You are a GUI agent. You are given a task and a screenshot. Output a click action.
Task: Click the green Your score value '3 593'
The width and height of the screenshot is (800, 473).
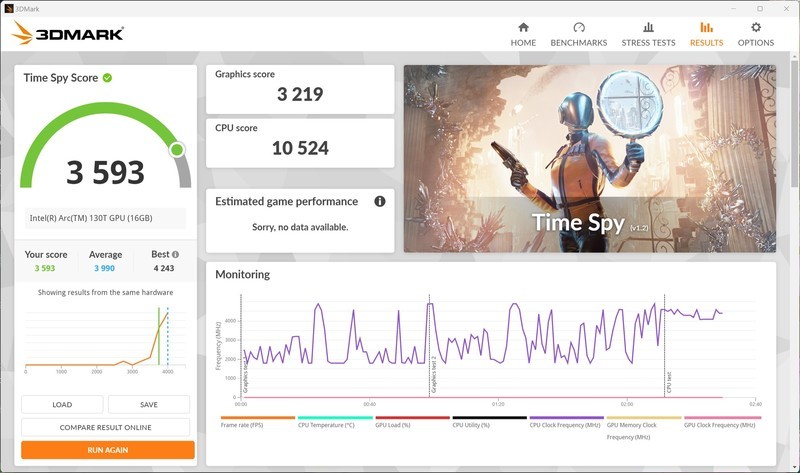[45, 268]
